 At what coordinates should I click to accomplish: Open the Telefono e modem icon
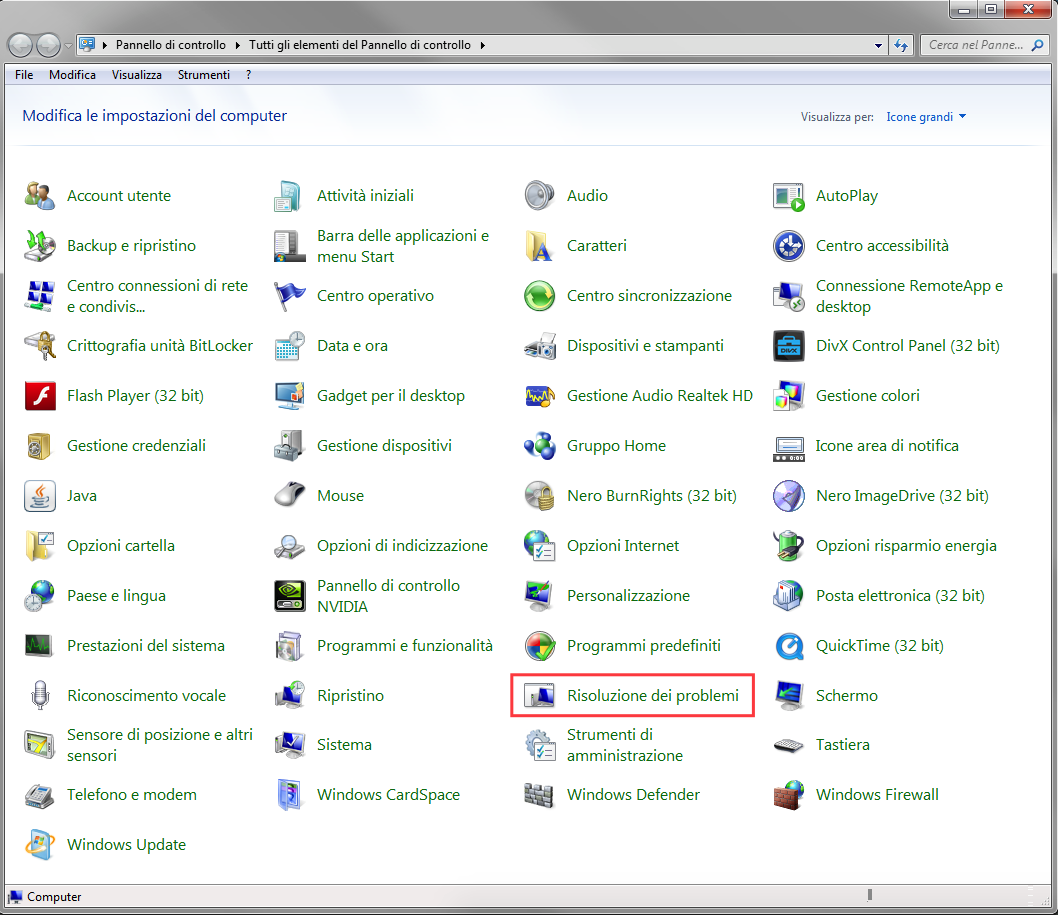coord(39,794)
